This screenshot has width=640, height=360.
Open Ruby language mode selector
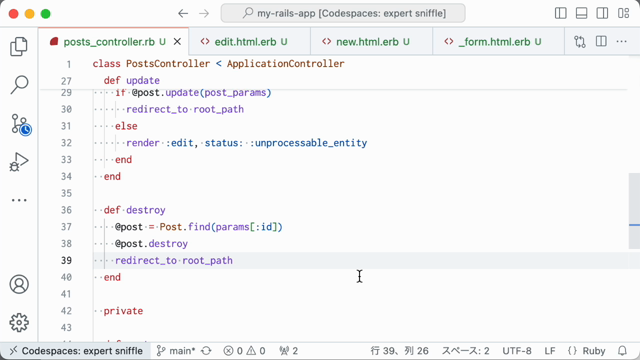click(587, 351)
